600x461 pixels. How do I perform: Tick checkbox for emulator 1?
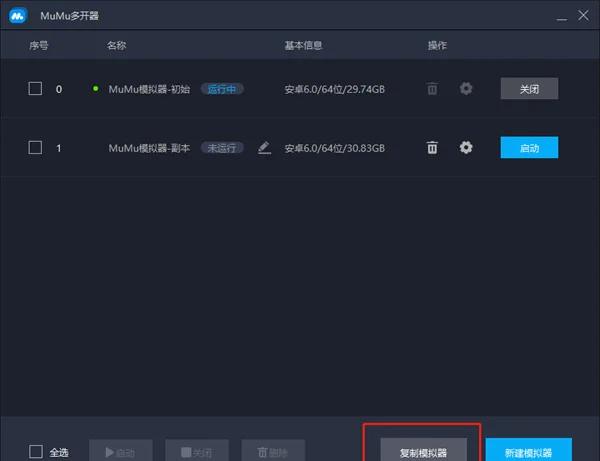click(x=35, y=148)
